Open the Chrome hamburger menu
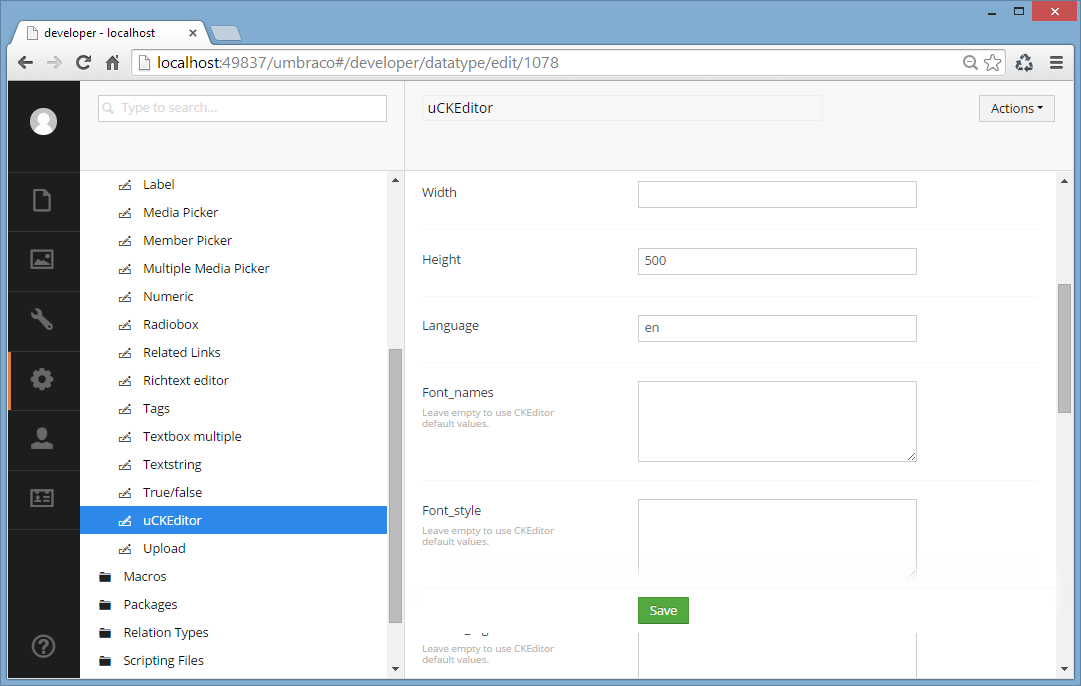Screen dimensions: 1081x686 coord(1056,63)
